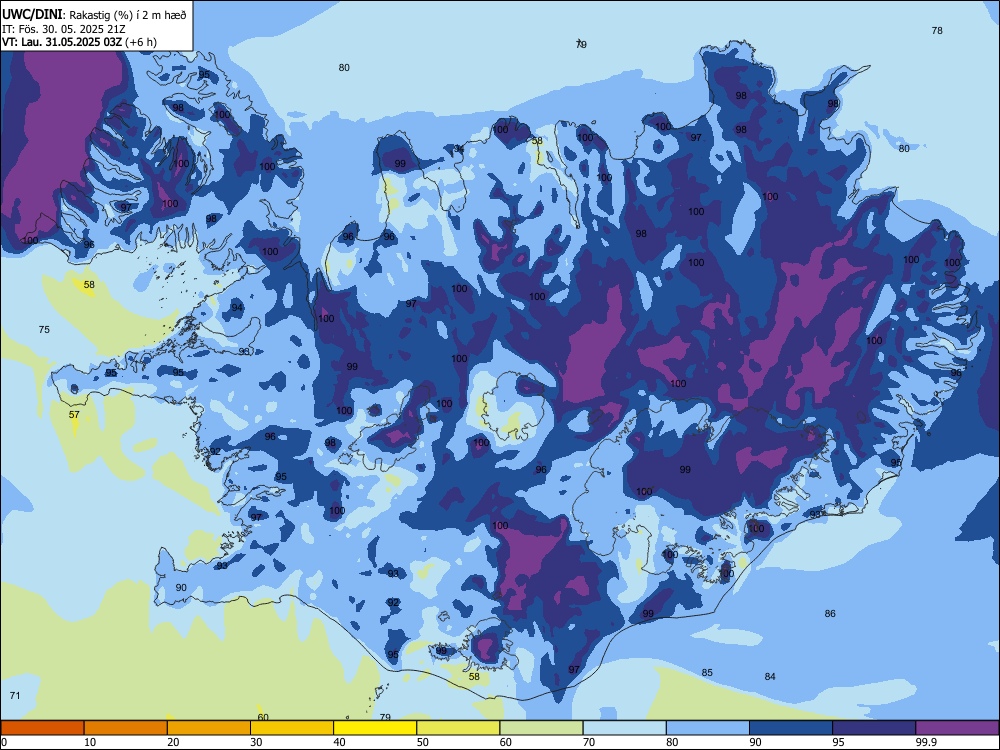This screenshot has width=1000, height=750.
Task: Click the humidity value '78' over the sea
Action: click(937, 31)
